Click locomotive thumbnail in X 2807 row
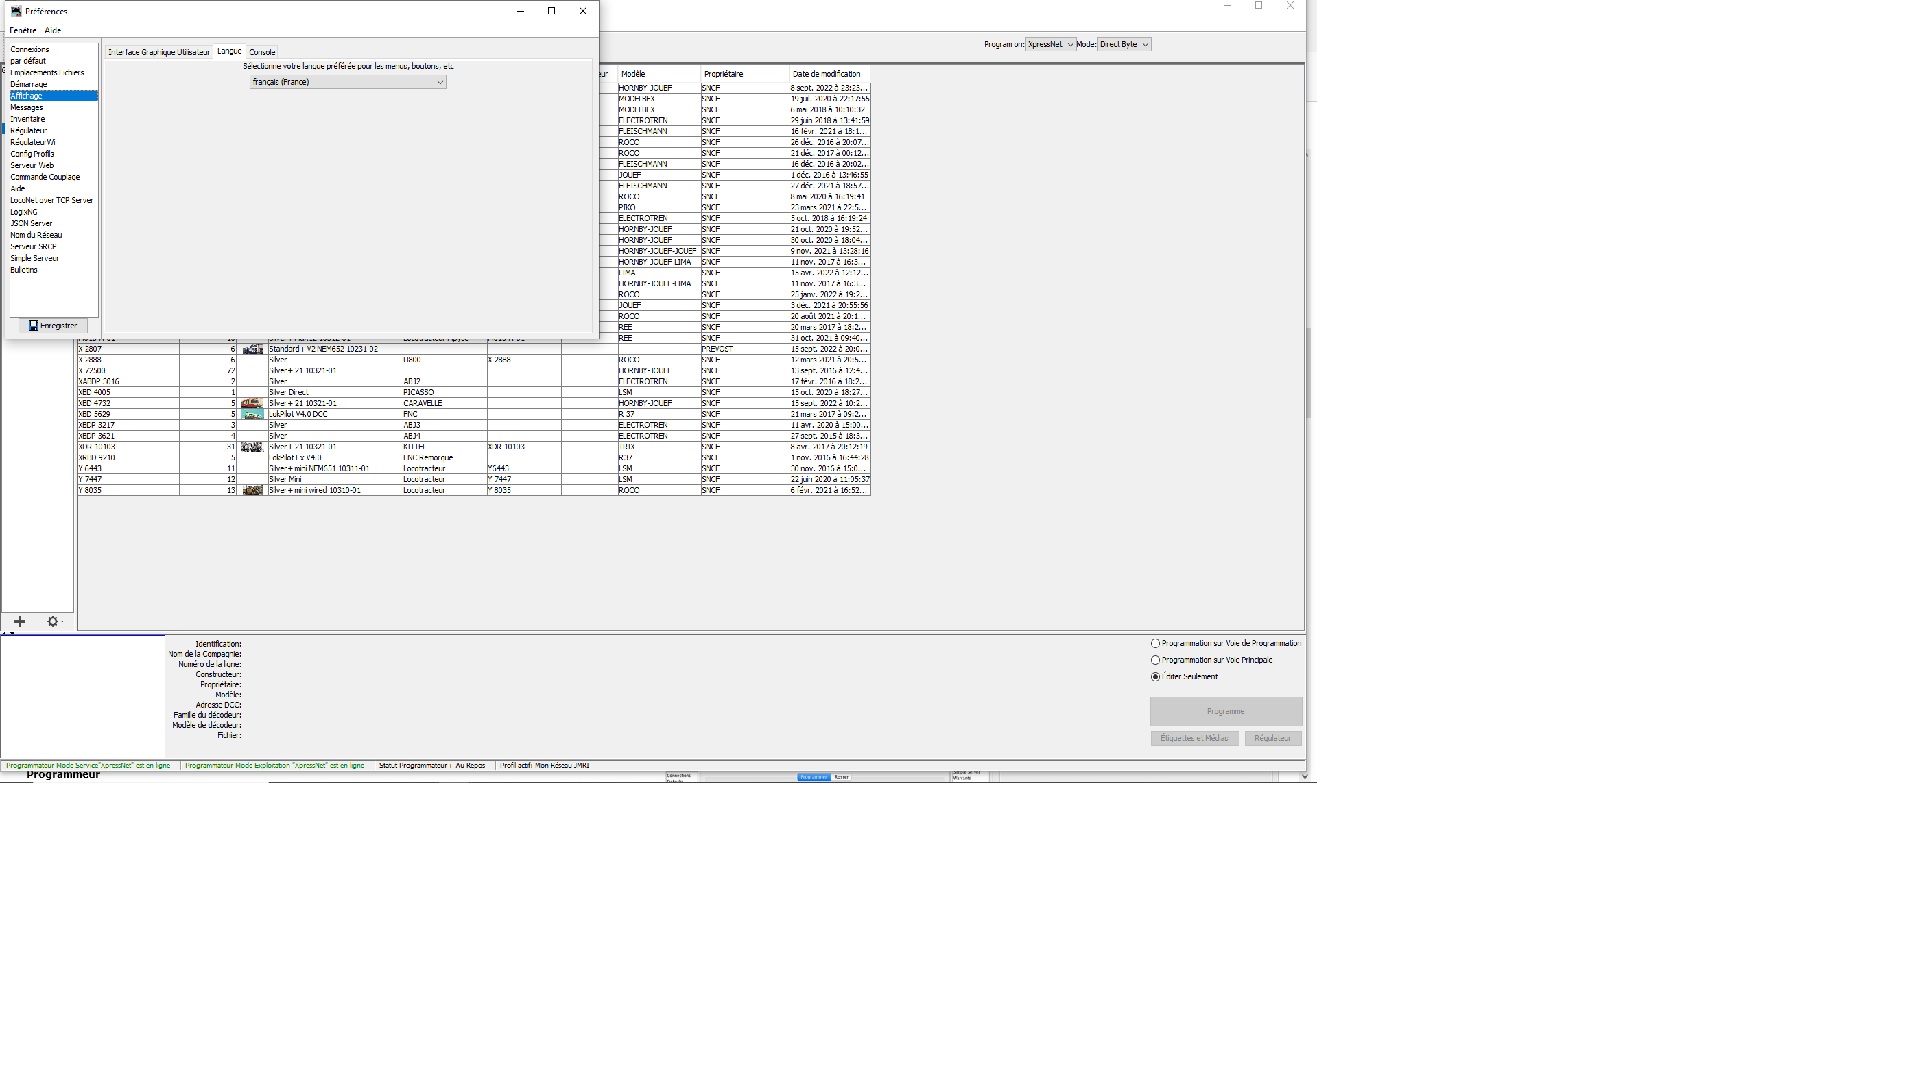This screenshot has height=1080, width=1920. coord(252,349)
